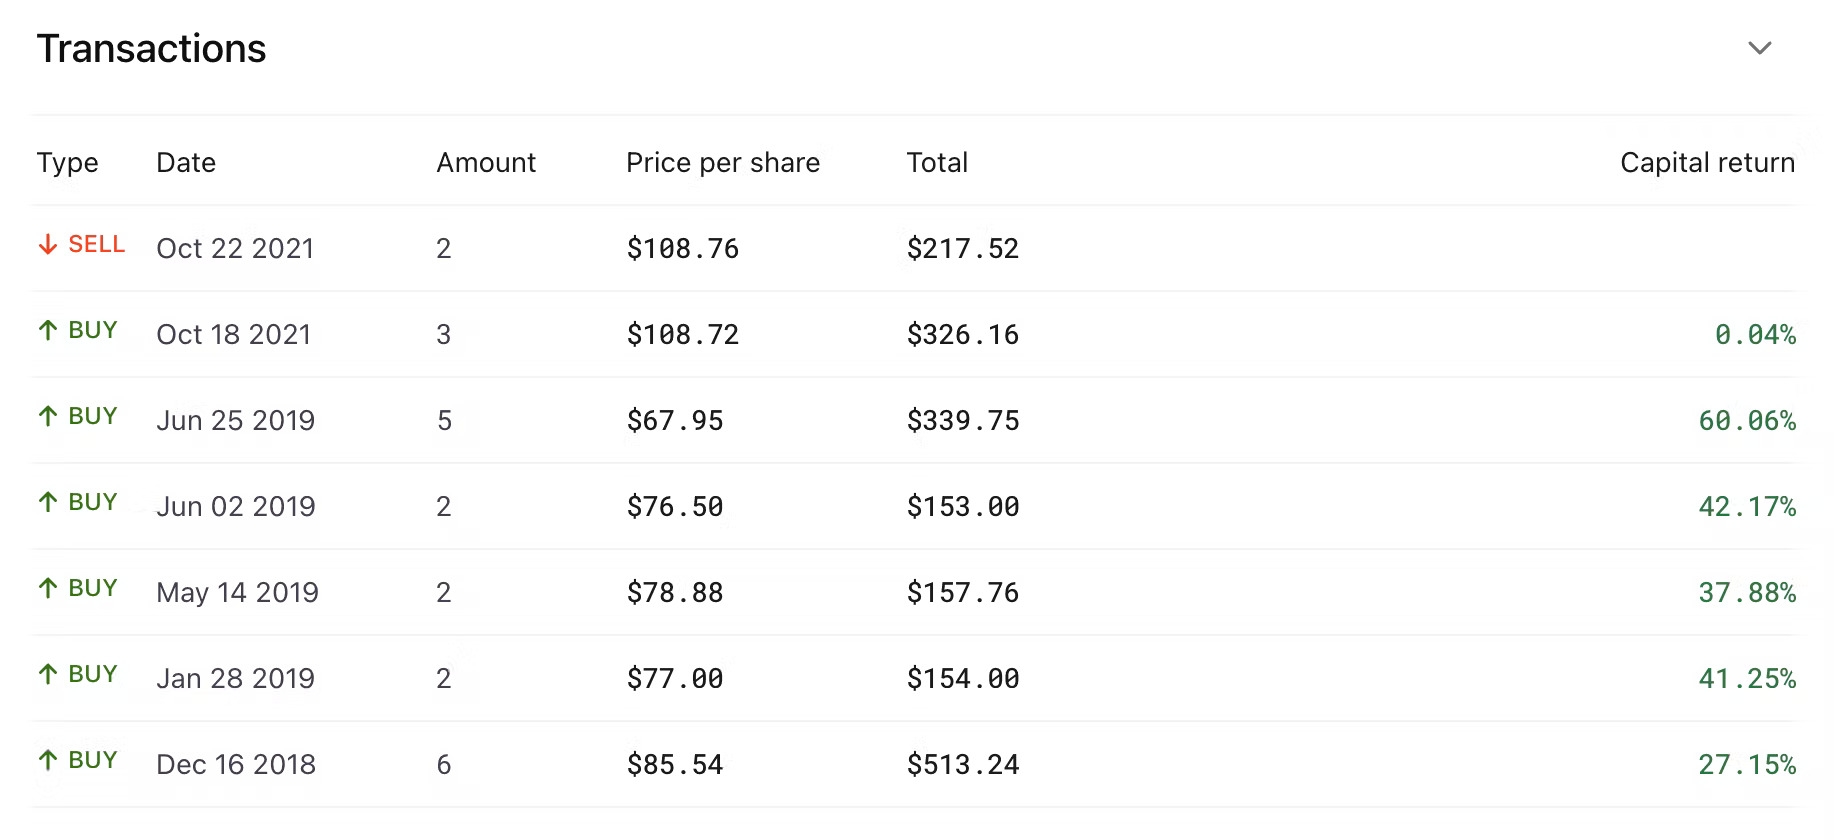Viewport: 1834px width, 840px height.
Task: Click the Price per share header
Action: (722, 163)
